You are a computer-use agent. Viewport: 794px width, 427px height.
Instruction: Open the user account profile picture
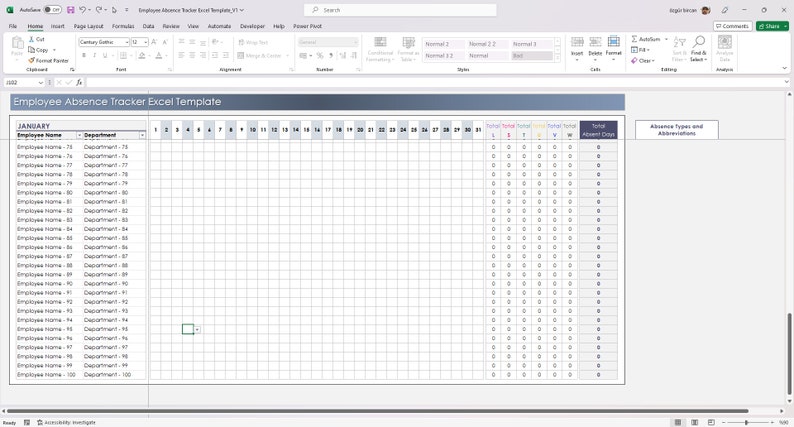click(x=705, y=10)
